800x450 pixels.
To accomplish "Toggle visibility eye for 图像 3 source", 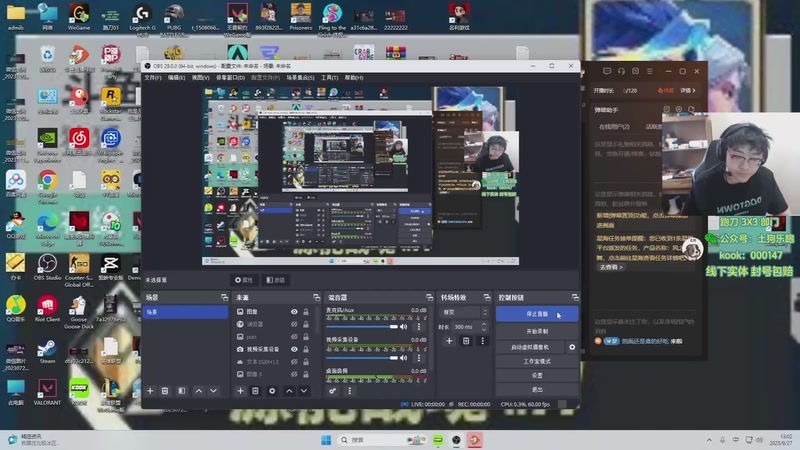I will click(294, 374).
